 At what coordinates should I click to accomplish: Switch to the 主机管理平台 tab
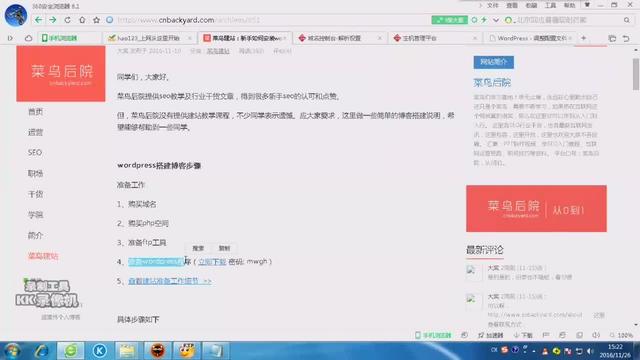click(434, 38)
